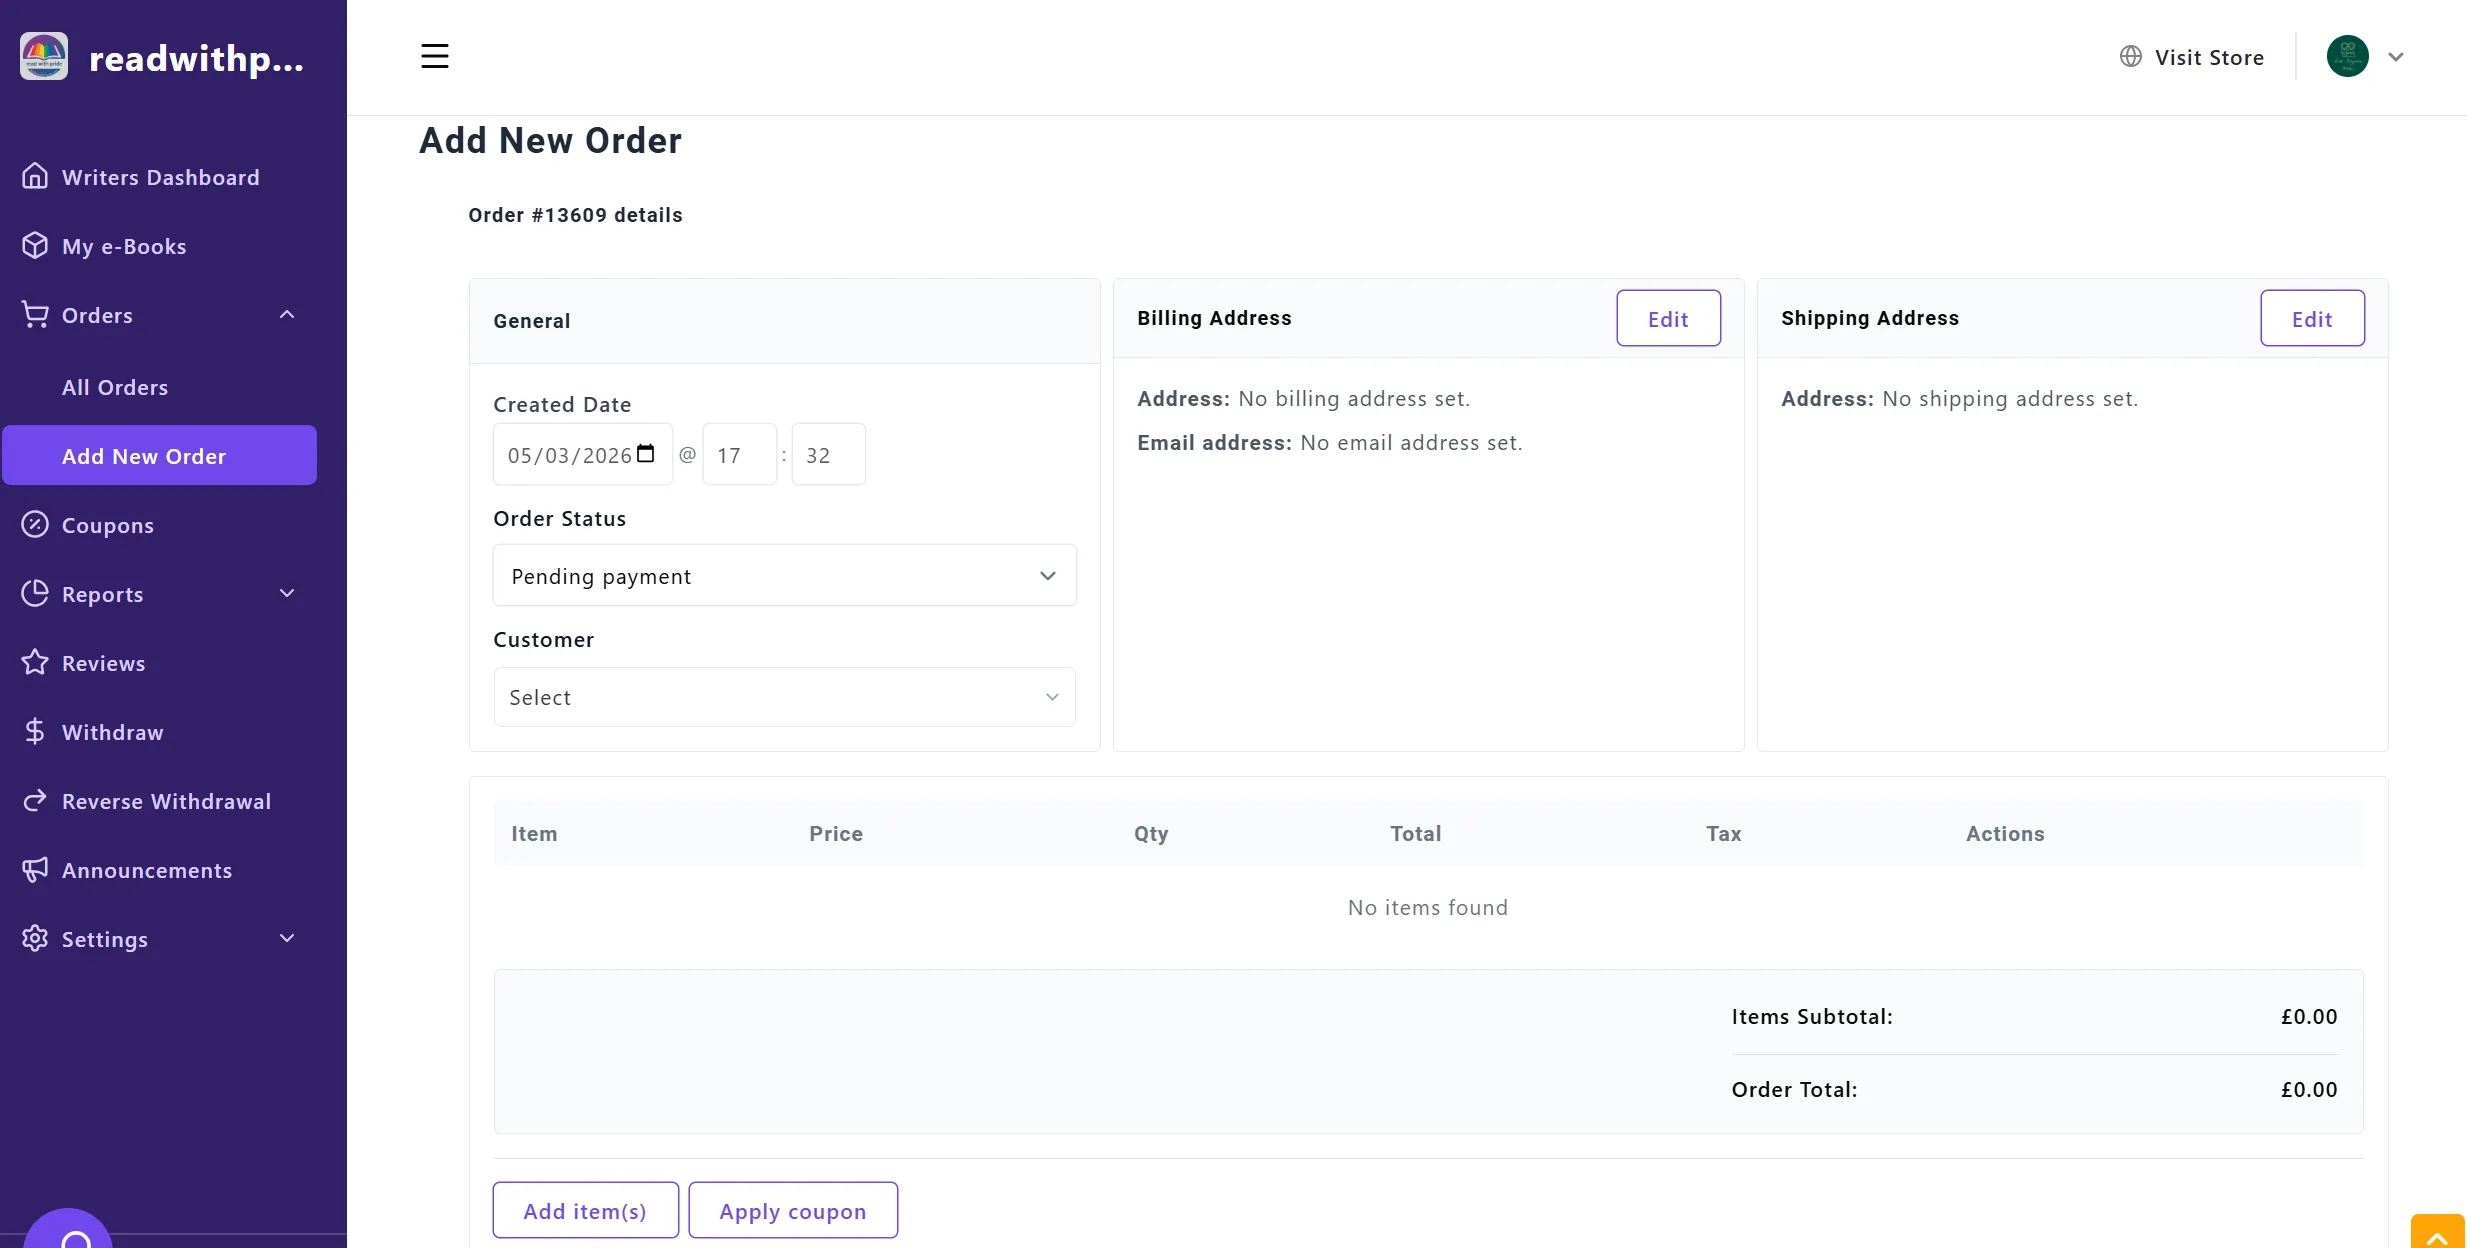This screenshot has width=2467, height=1248.
Task: Click the Coupons percent icon
Action: 35,524
